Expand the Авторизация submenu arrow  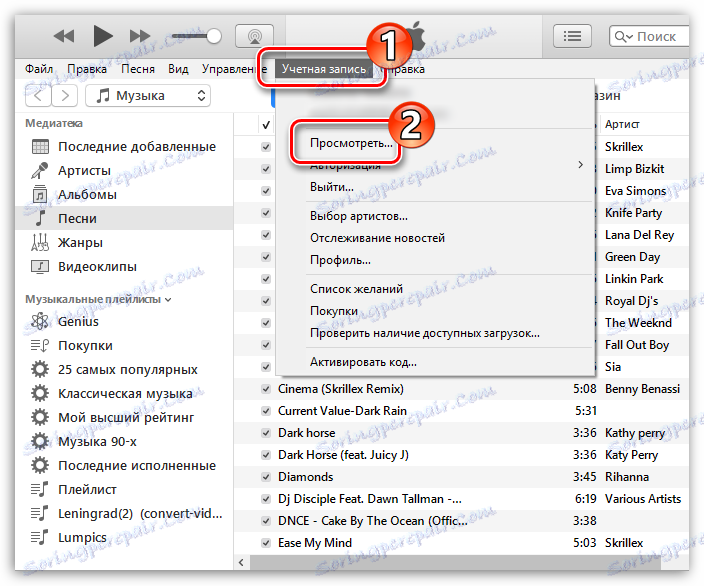tap(581, 165)
